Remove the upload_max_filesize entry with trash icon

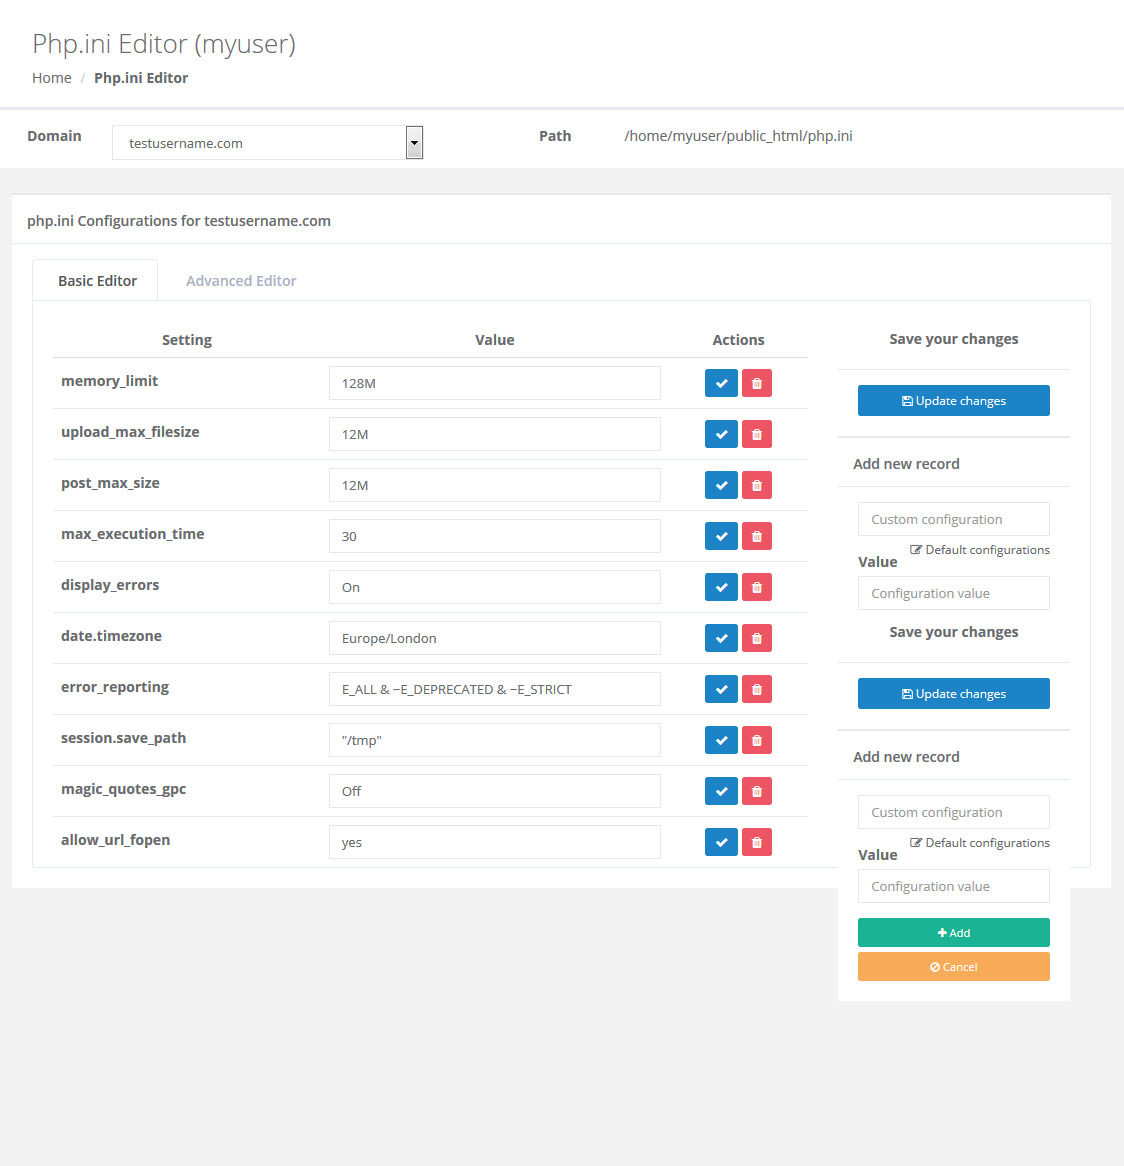pyautogui.click(x=757, y=434)
